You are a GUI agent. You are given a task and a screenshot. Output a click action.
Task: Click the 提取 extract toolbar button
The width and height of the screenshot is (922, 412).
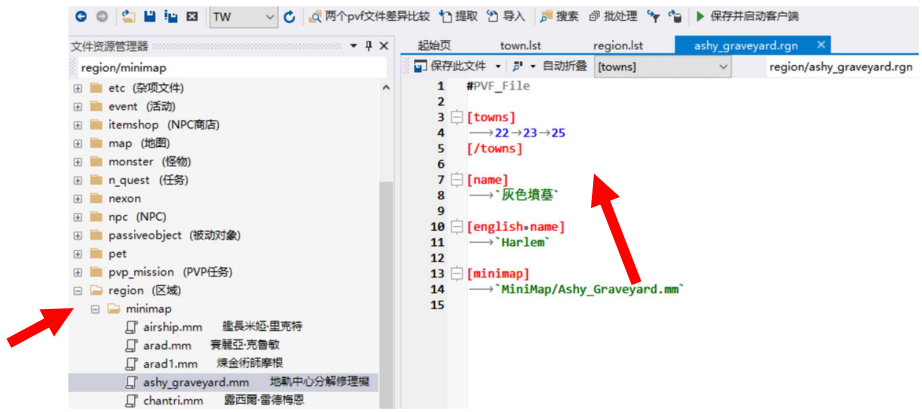[459, 17]
